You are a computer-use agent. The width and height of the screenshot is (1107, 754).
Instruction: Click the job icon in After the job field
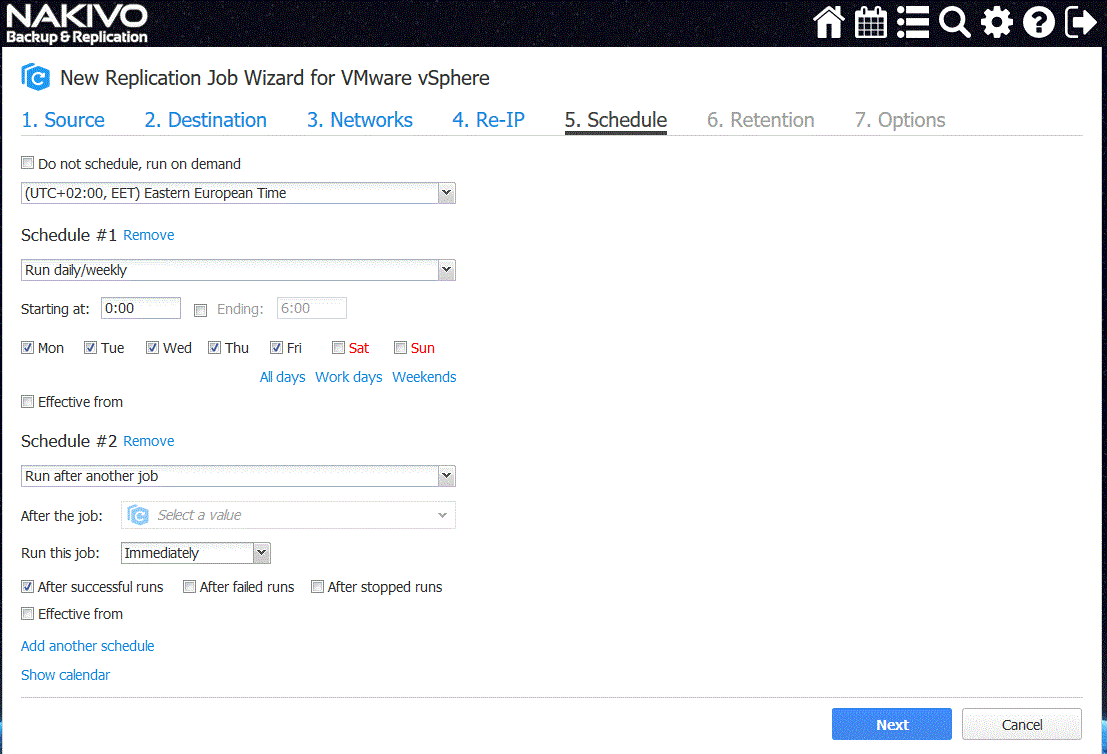click(x=138, y=515)
